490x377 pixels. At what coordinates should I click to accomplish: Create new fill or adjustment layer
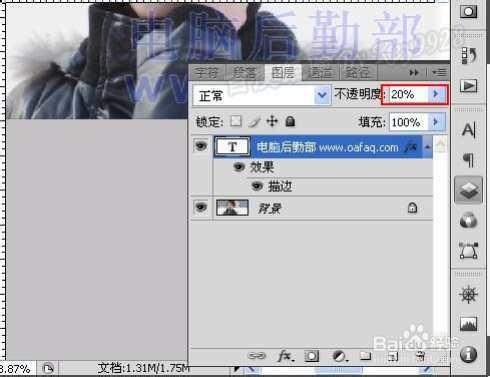click(340, 356)
